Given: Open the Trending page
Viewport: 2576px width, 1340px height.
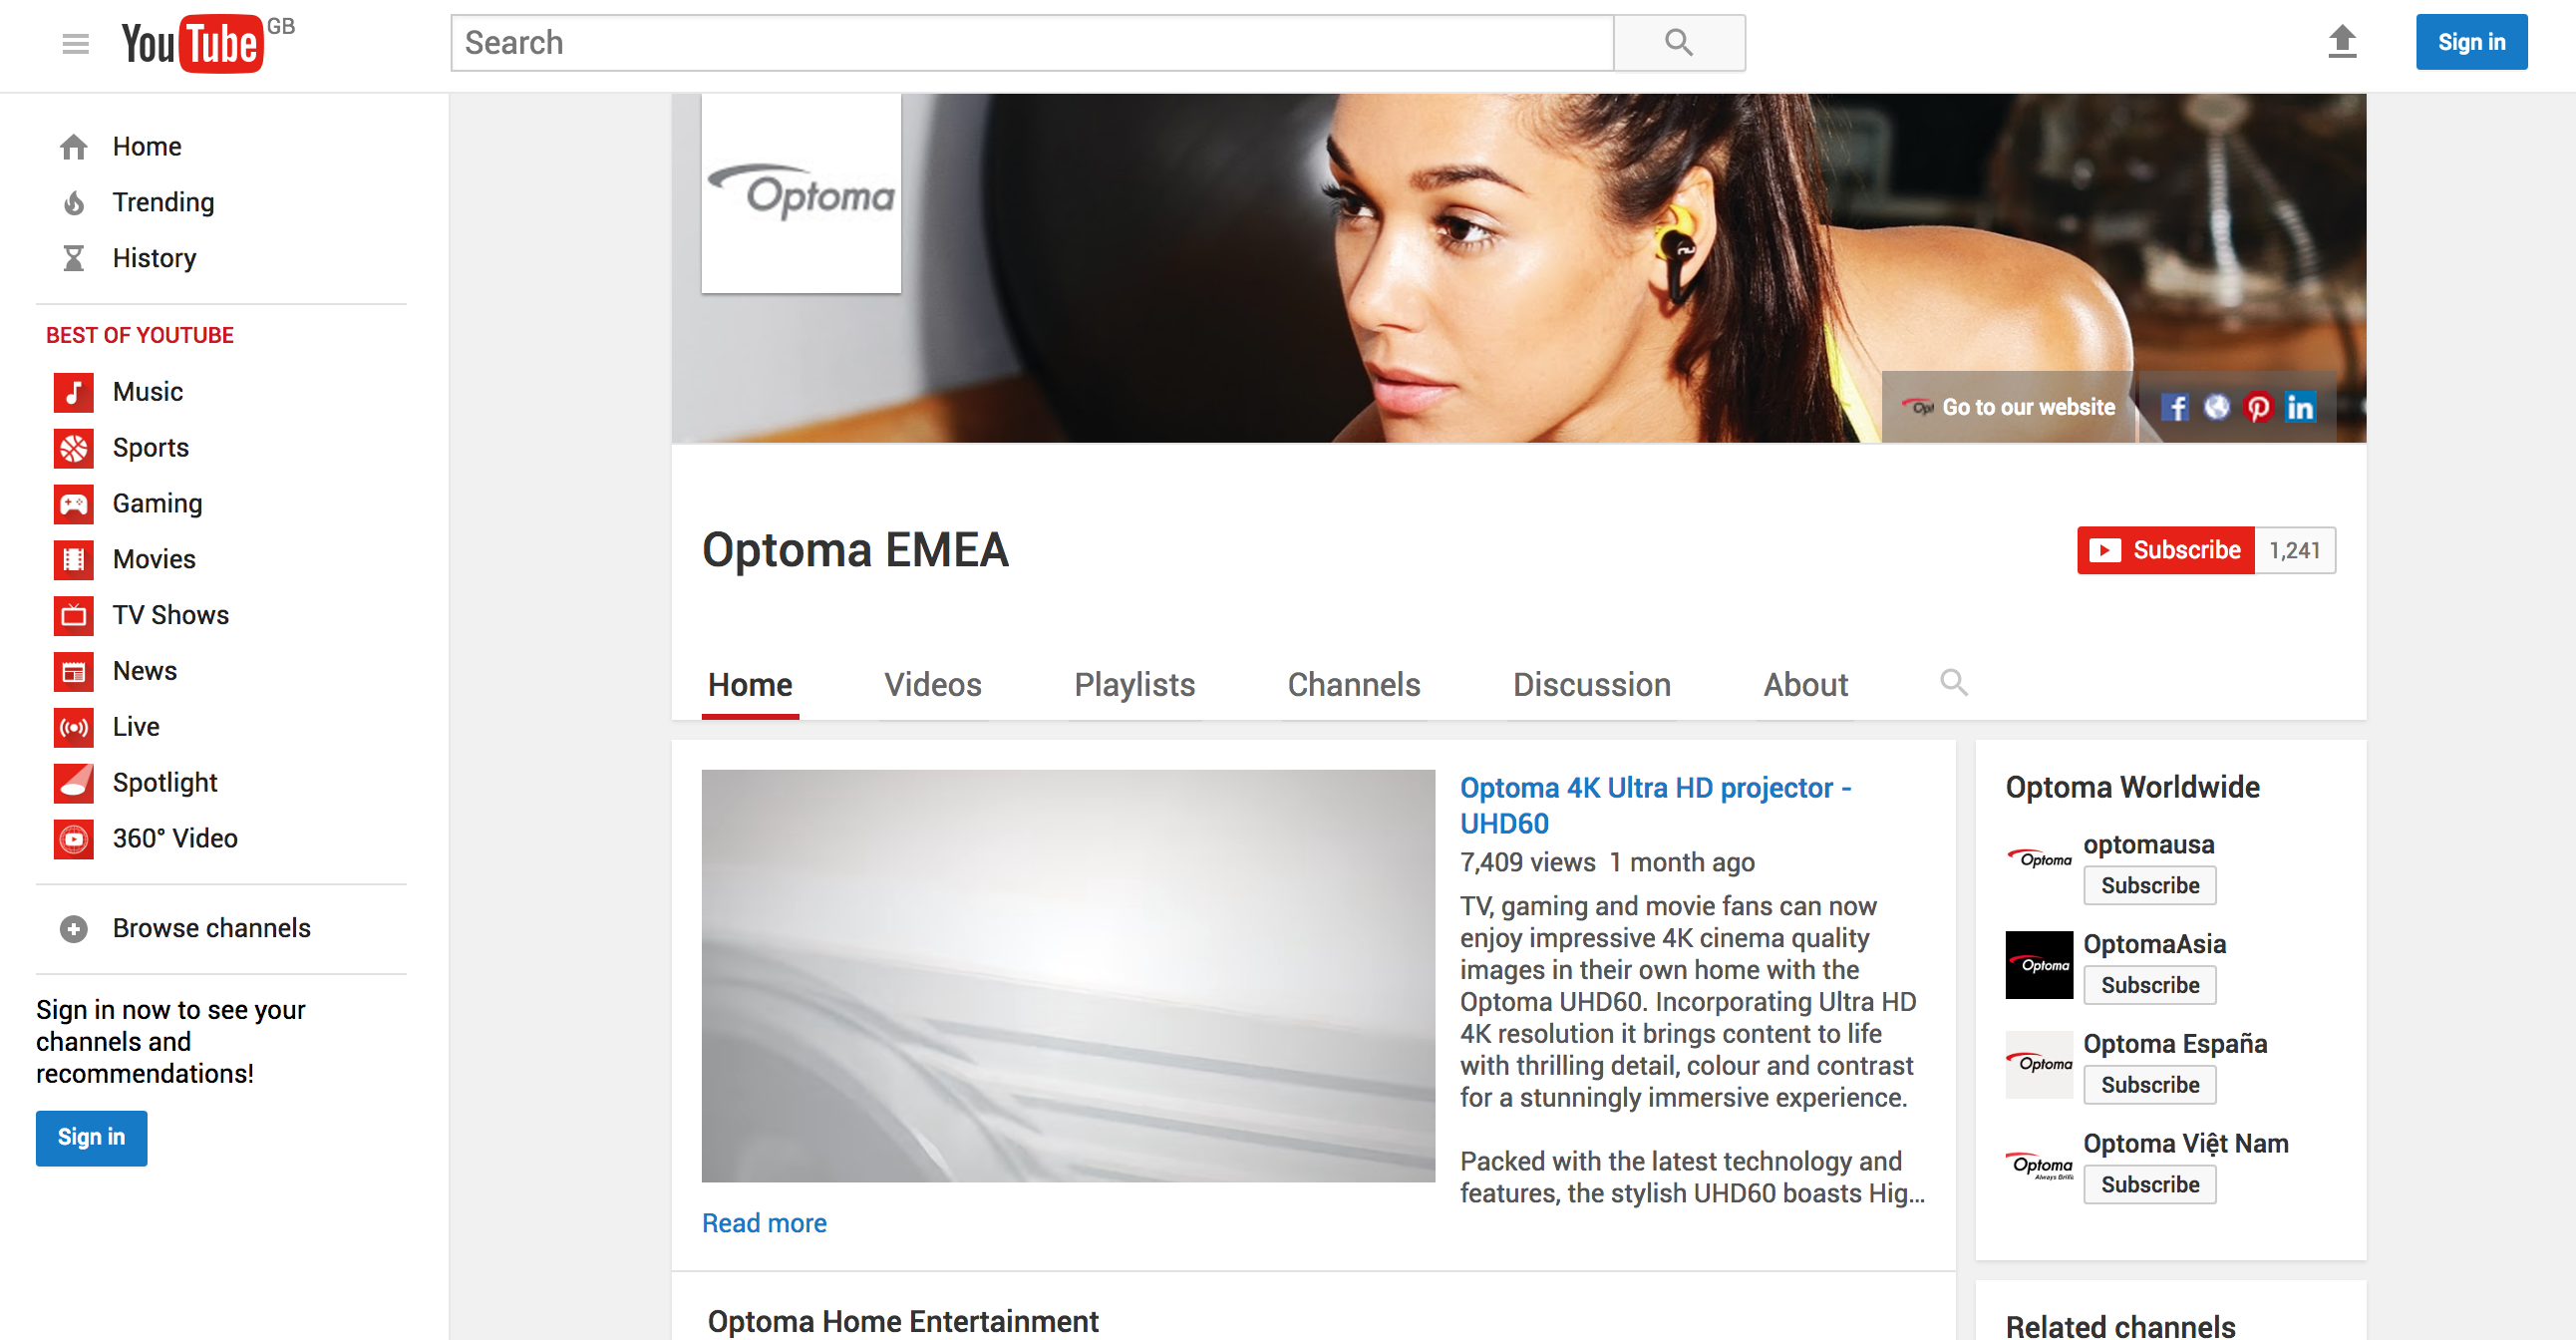Looking at the screenshot, I should click(163, 201).
